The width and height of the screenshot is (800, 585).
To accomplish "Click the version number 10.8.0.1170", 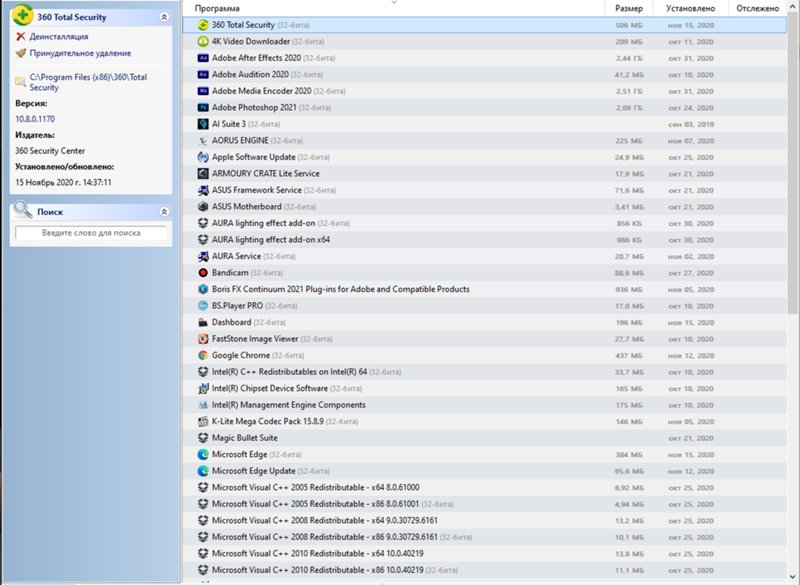I will (35, 119).
